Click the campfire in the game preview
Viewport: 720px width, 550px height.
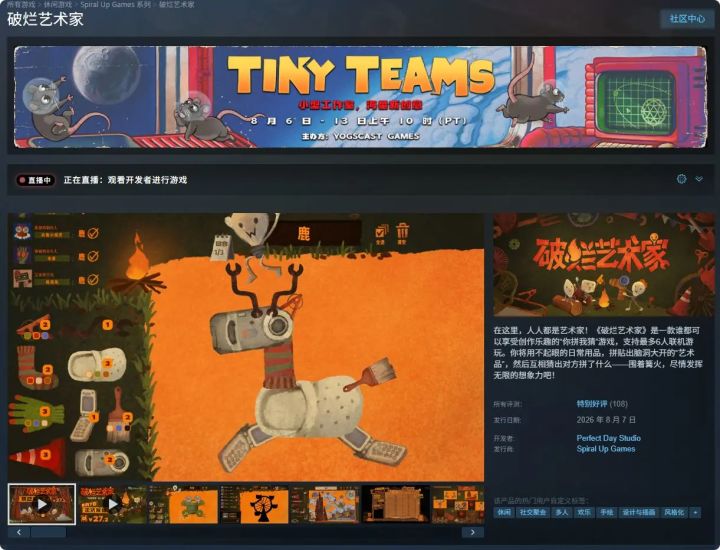tap(136, 265)
